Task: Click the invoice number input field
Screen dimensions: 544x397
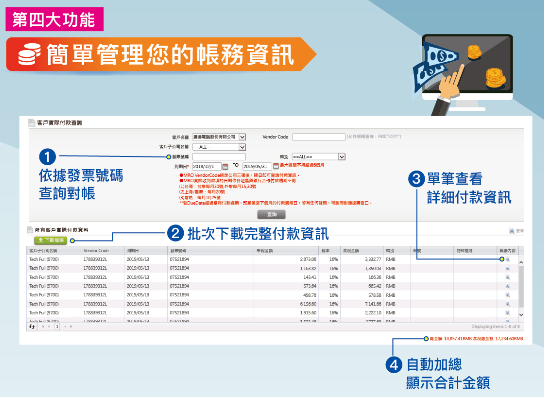Action: click(219, 157)
